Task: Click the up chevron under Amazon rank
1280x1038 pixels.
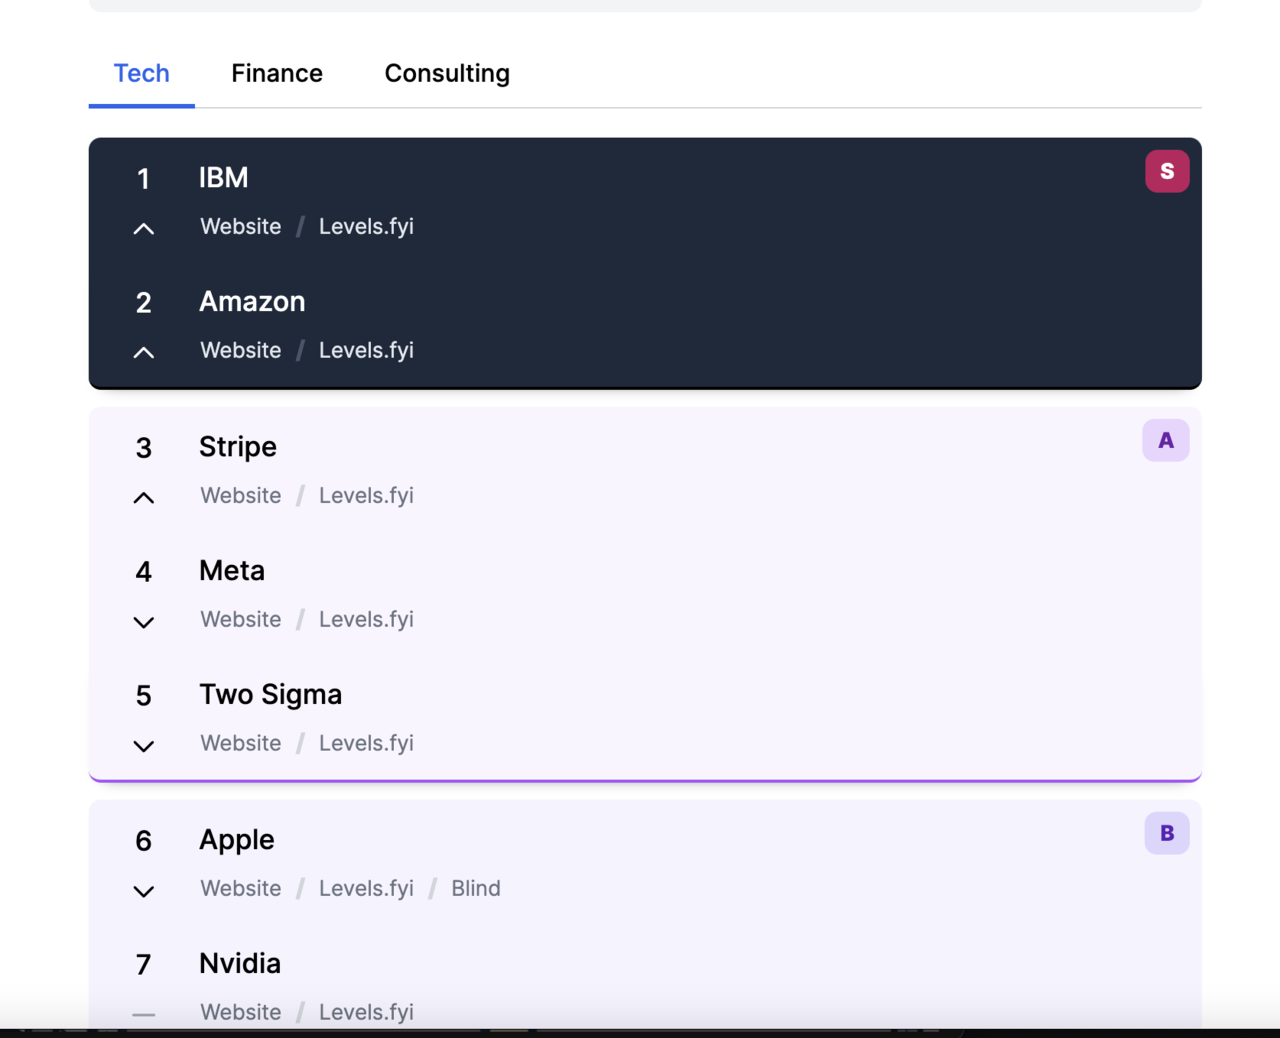Action: [144, 352]
